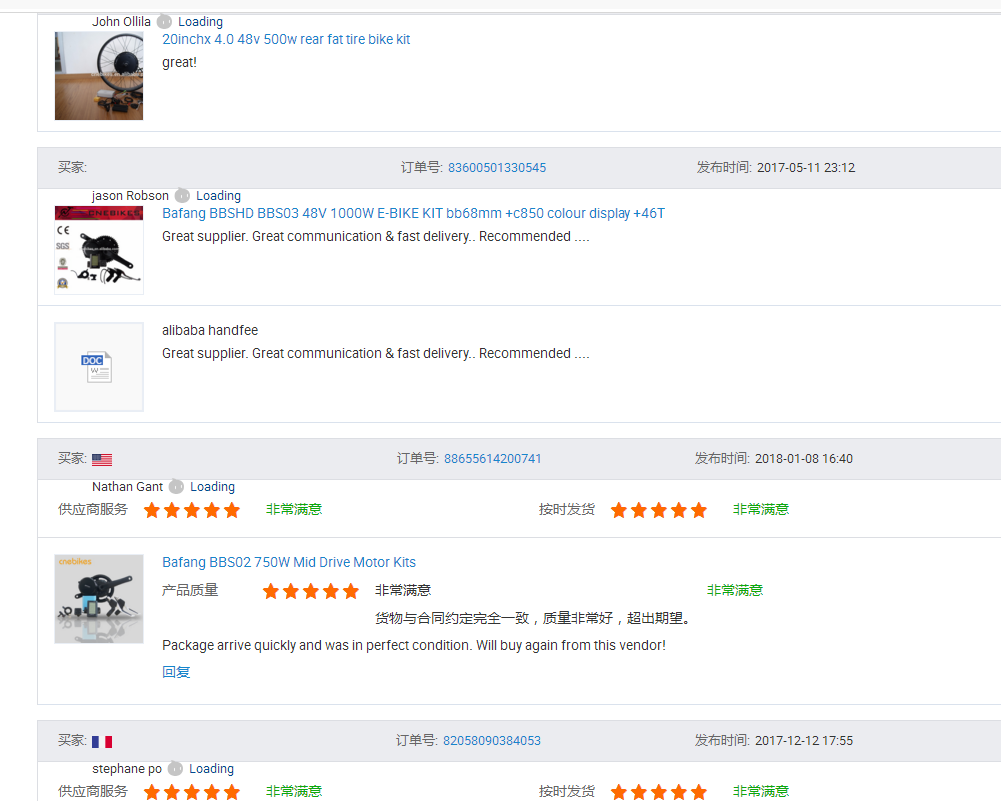1001x801 pixels.
Task: Open order number 82058090384053
Action: pos(492,741)
